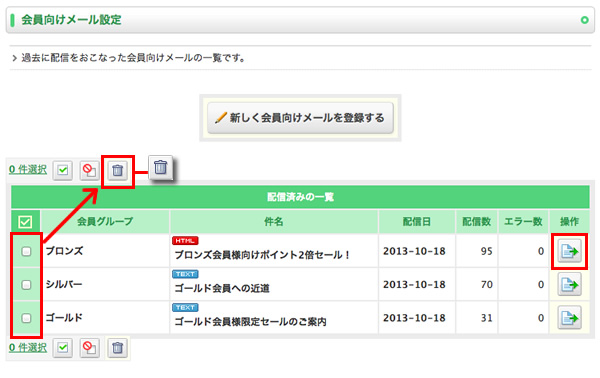Screen dimensions: 600x378
Task: Click the 配信日 column header
Action: pos(417,222)
